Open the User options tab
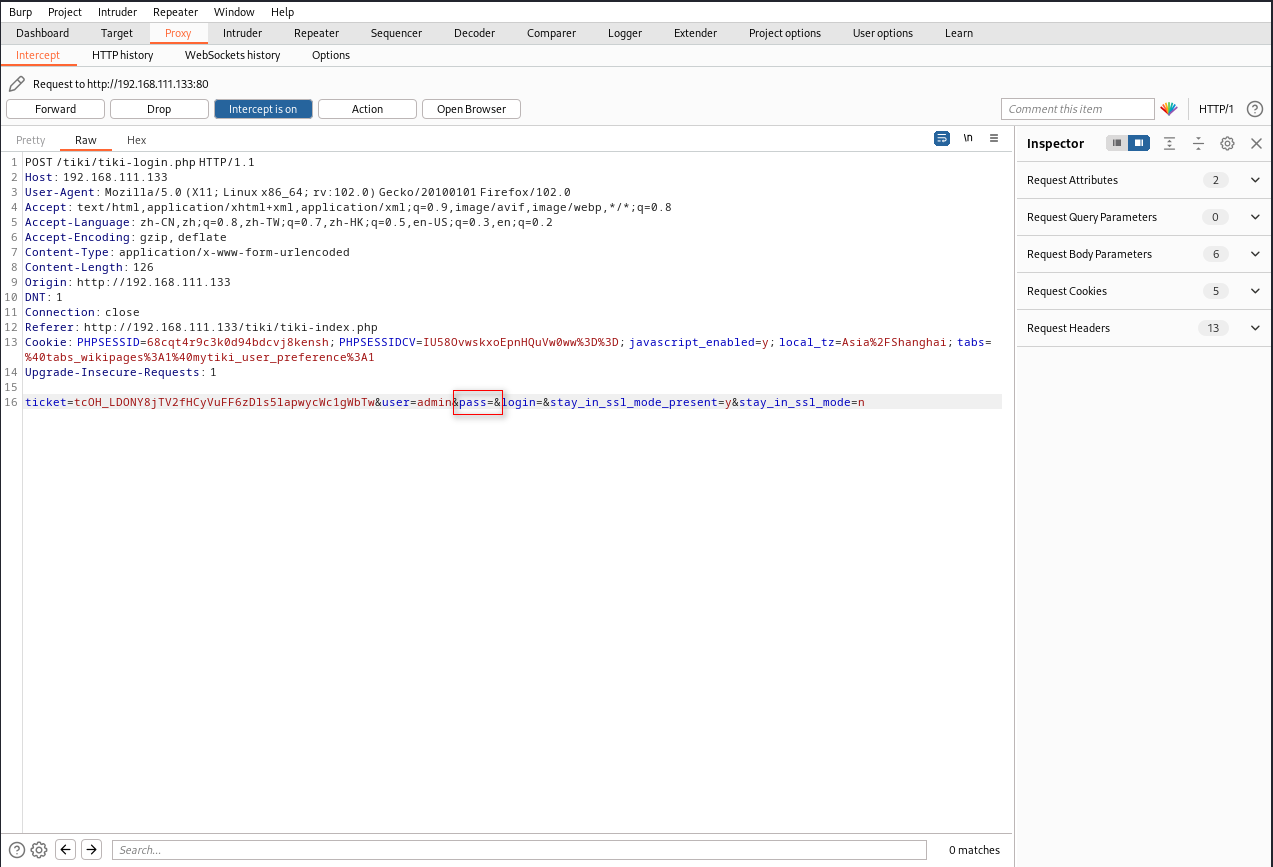 point(883,33)
